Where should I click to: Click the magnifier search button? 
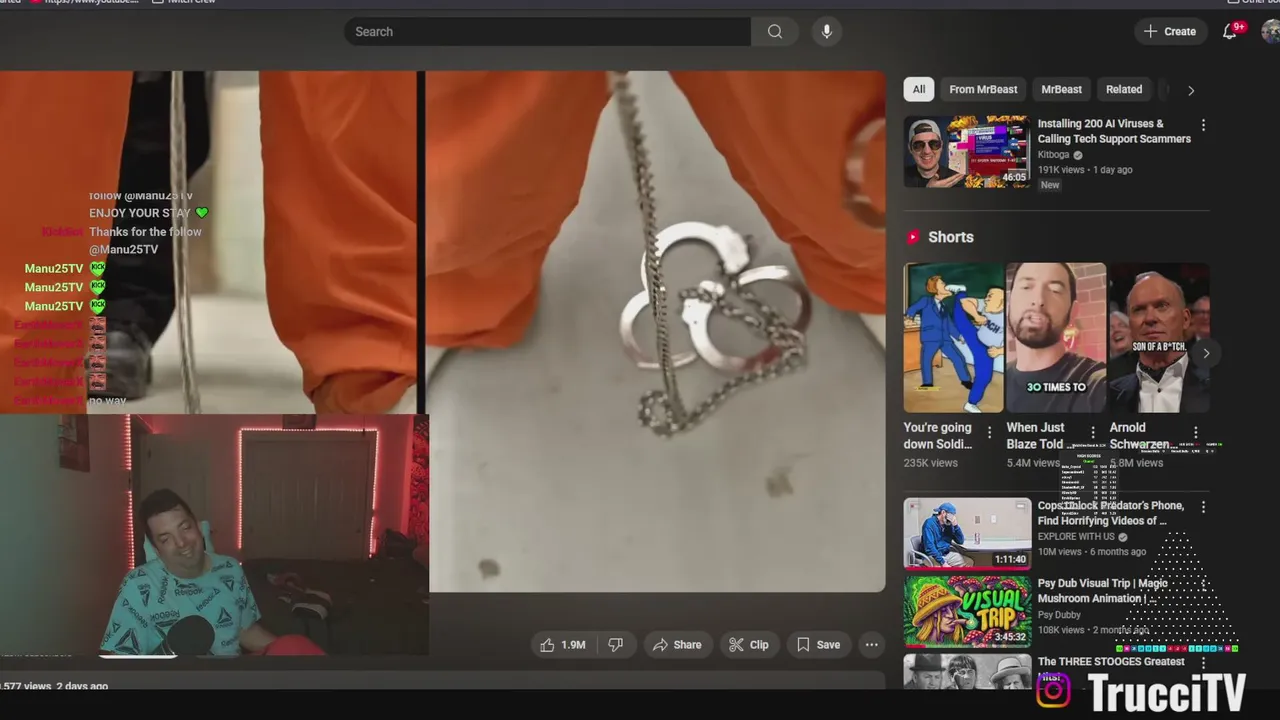[x=775, y=31]
